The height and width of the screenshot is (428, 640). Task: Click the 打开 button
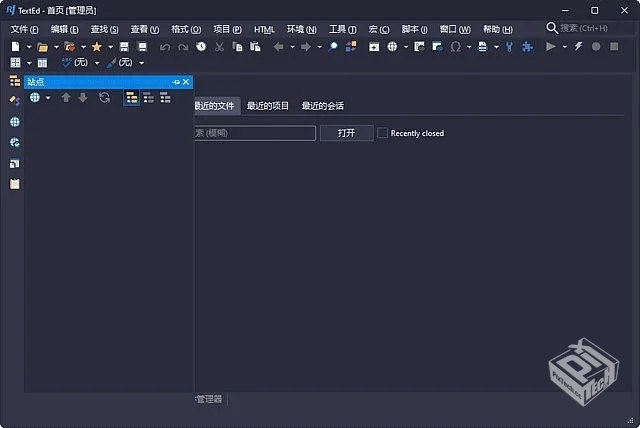point(347,133)
